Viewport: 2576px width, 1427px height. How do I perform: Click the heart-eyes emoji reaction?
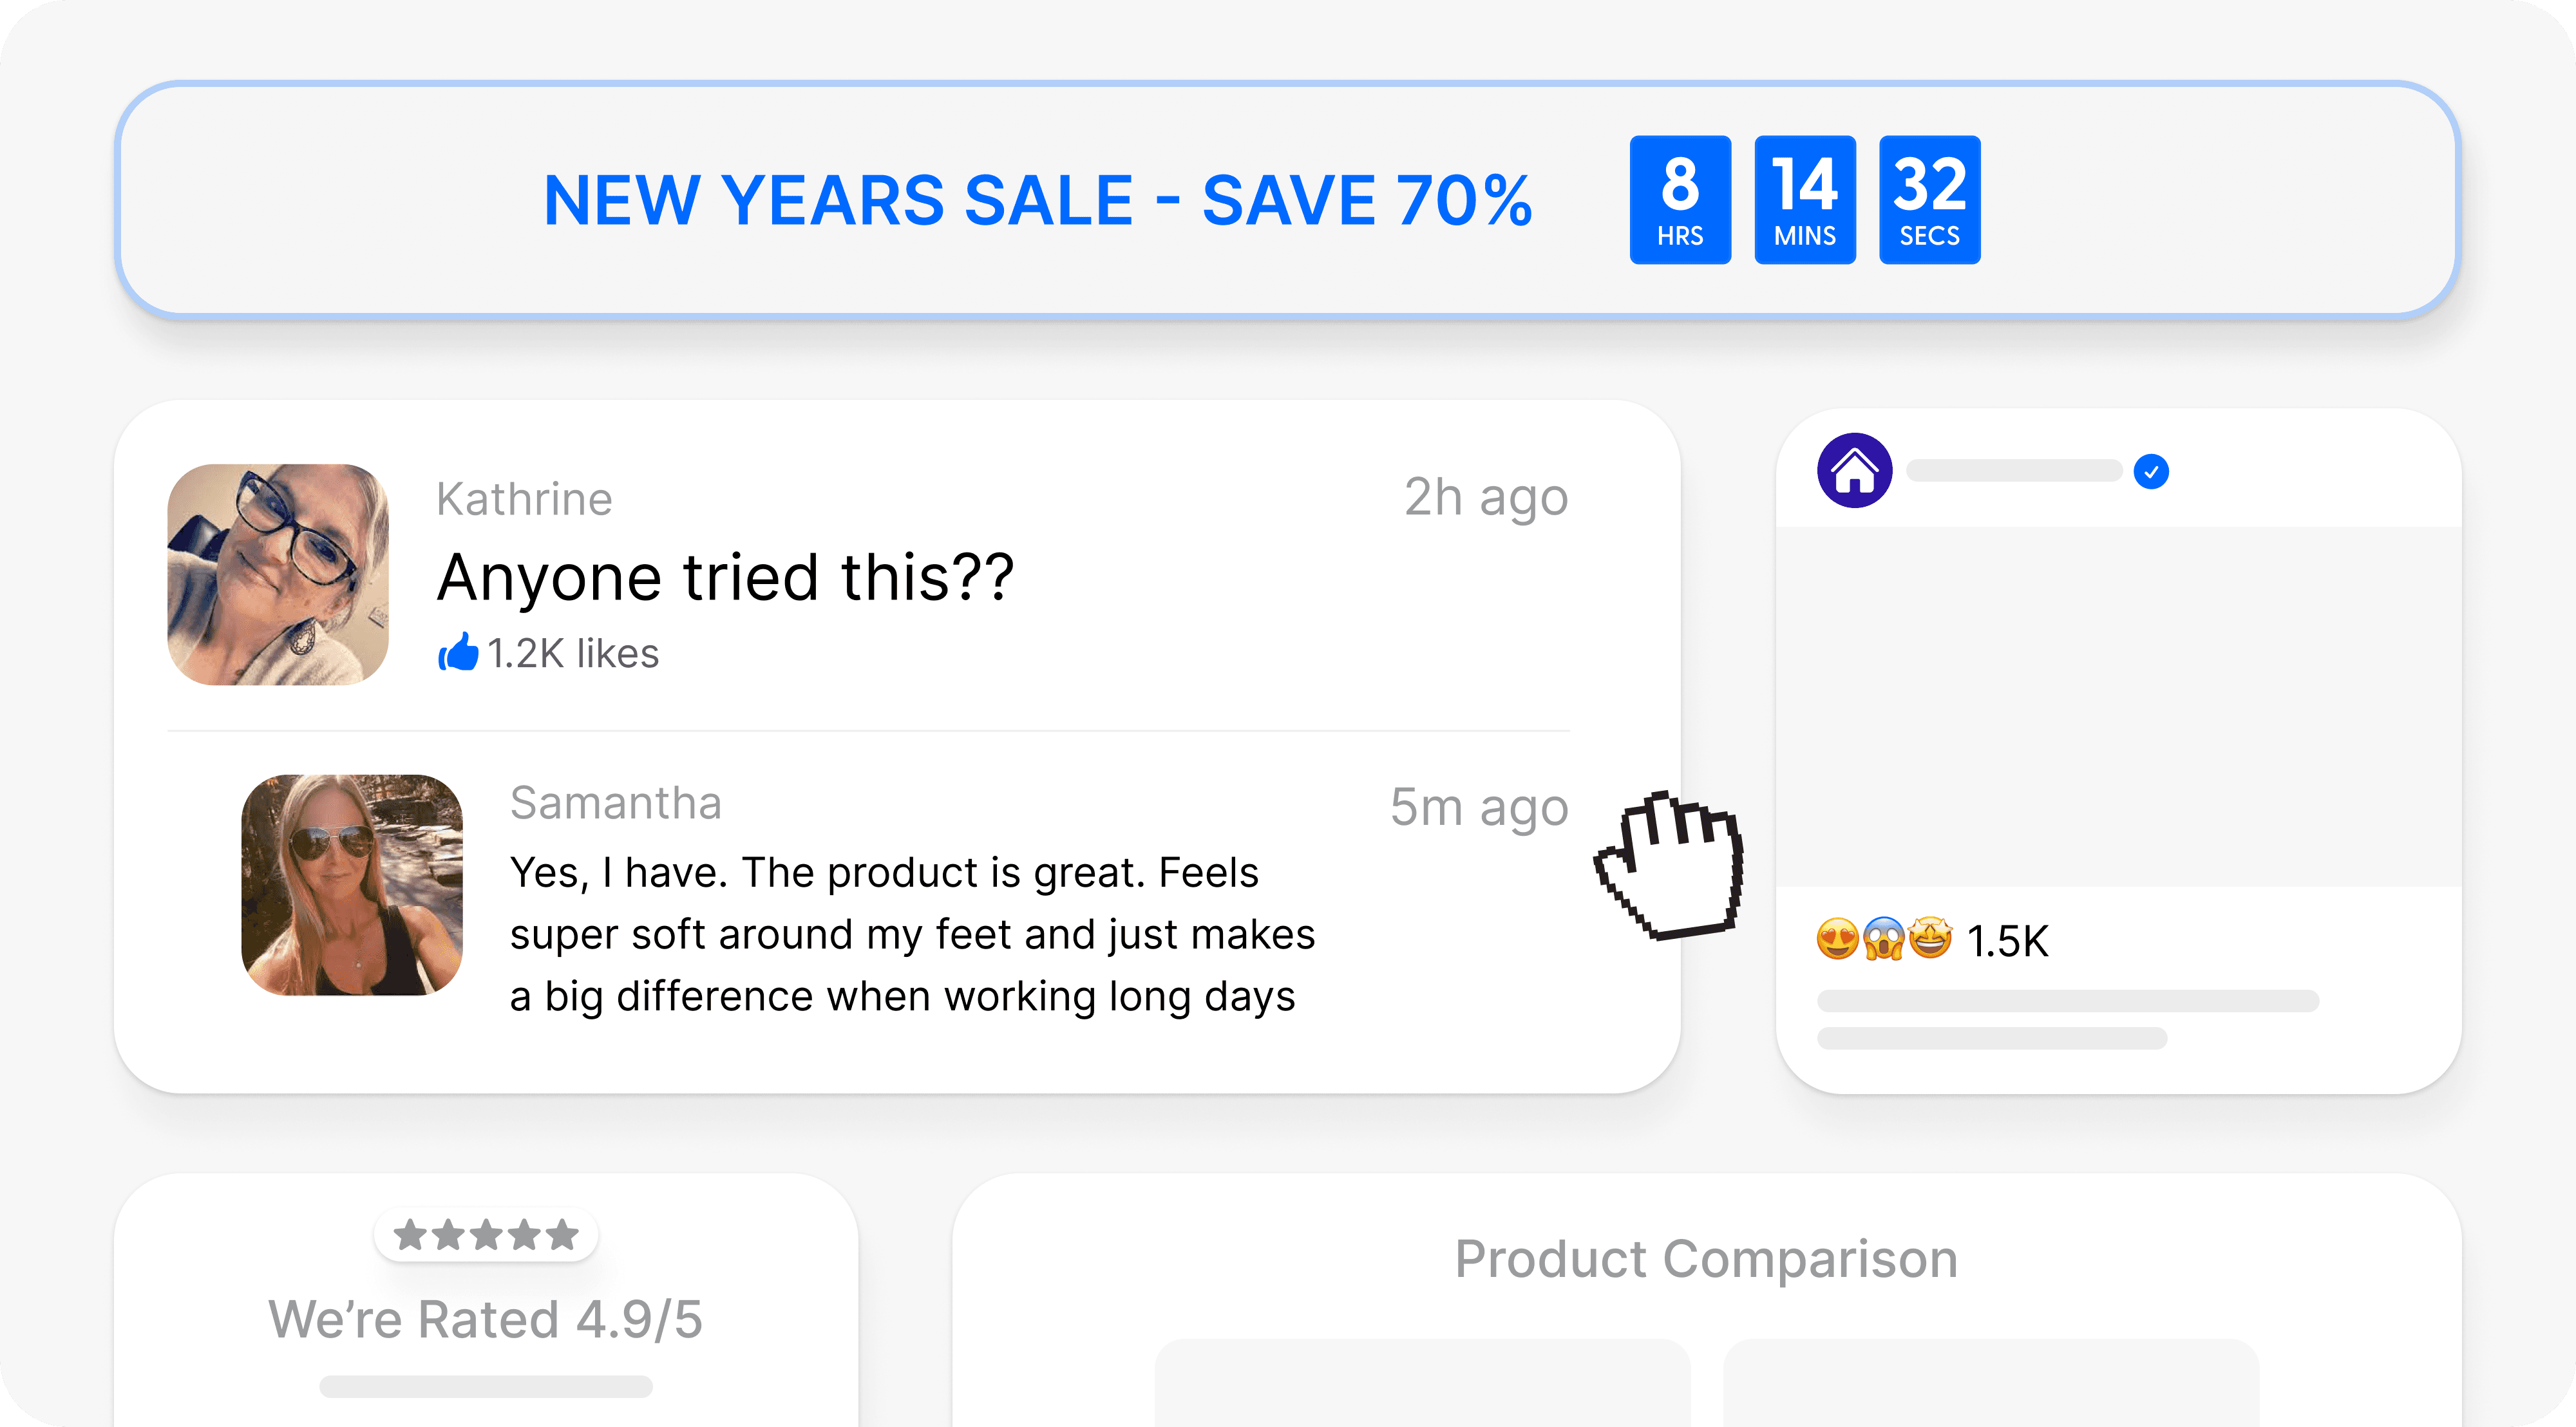click(x=1837, y=939)
